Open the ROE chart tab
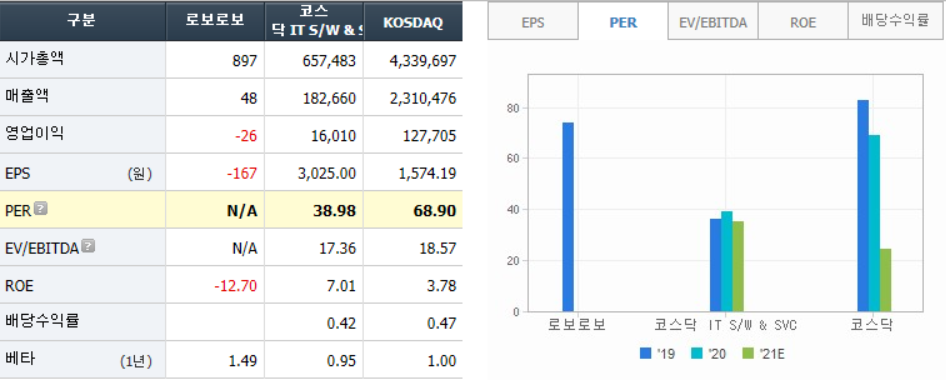The width and height of the screenshot is (946, 380). pos(803,22)
